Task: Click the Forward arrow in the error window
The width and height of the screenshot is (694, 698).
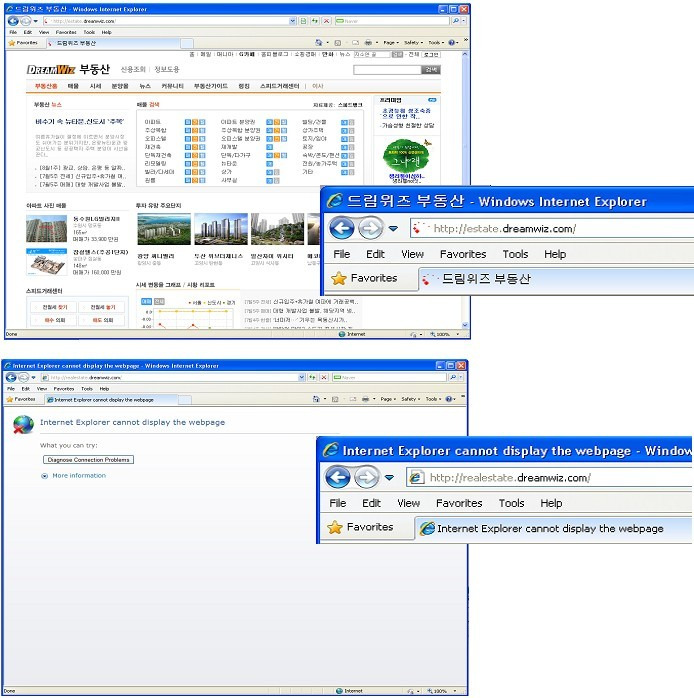Action: click(23, 377)
